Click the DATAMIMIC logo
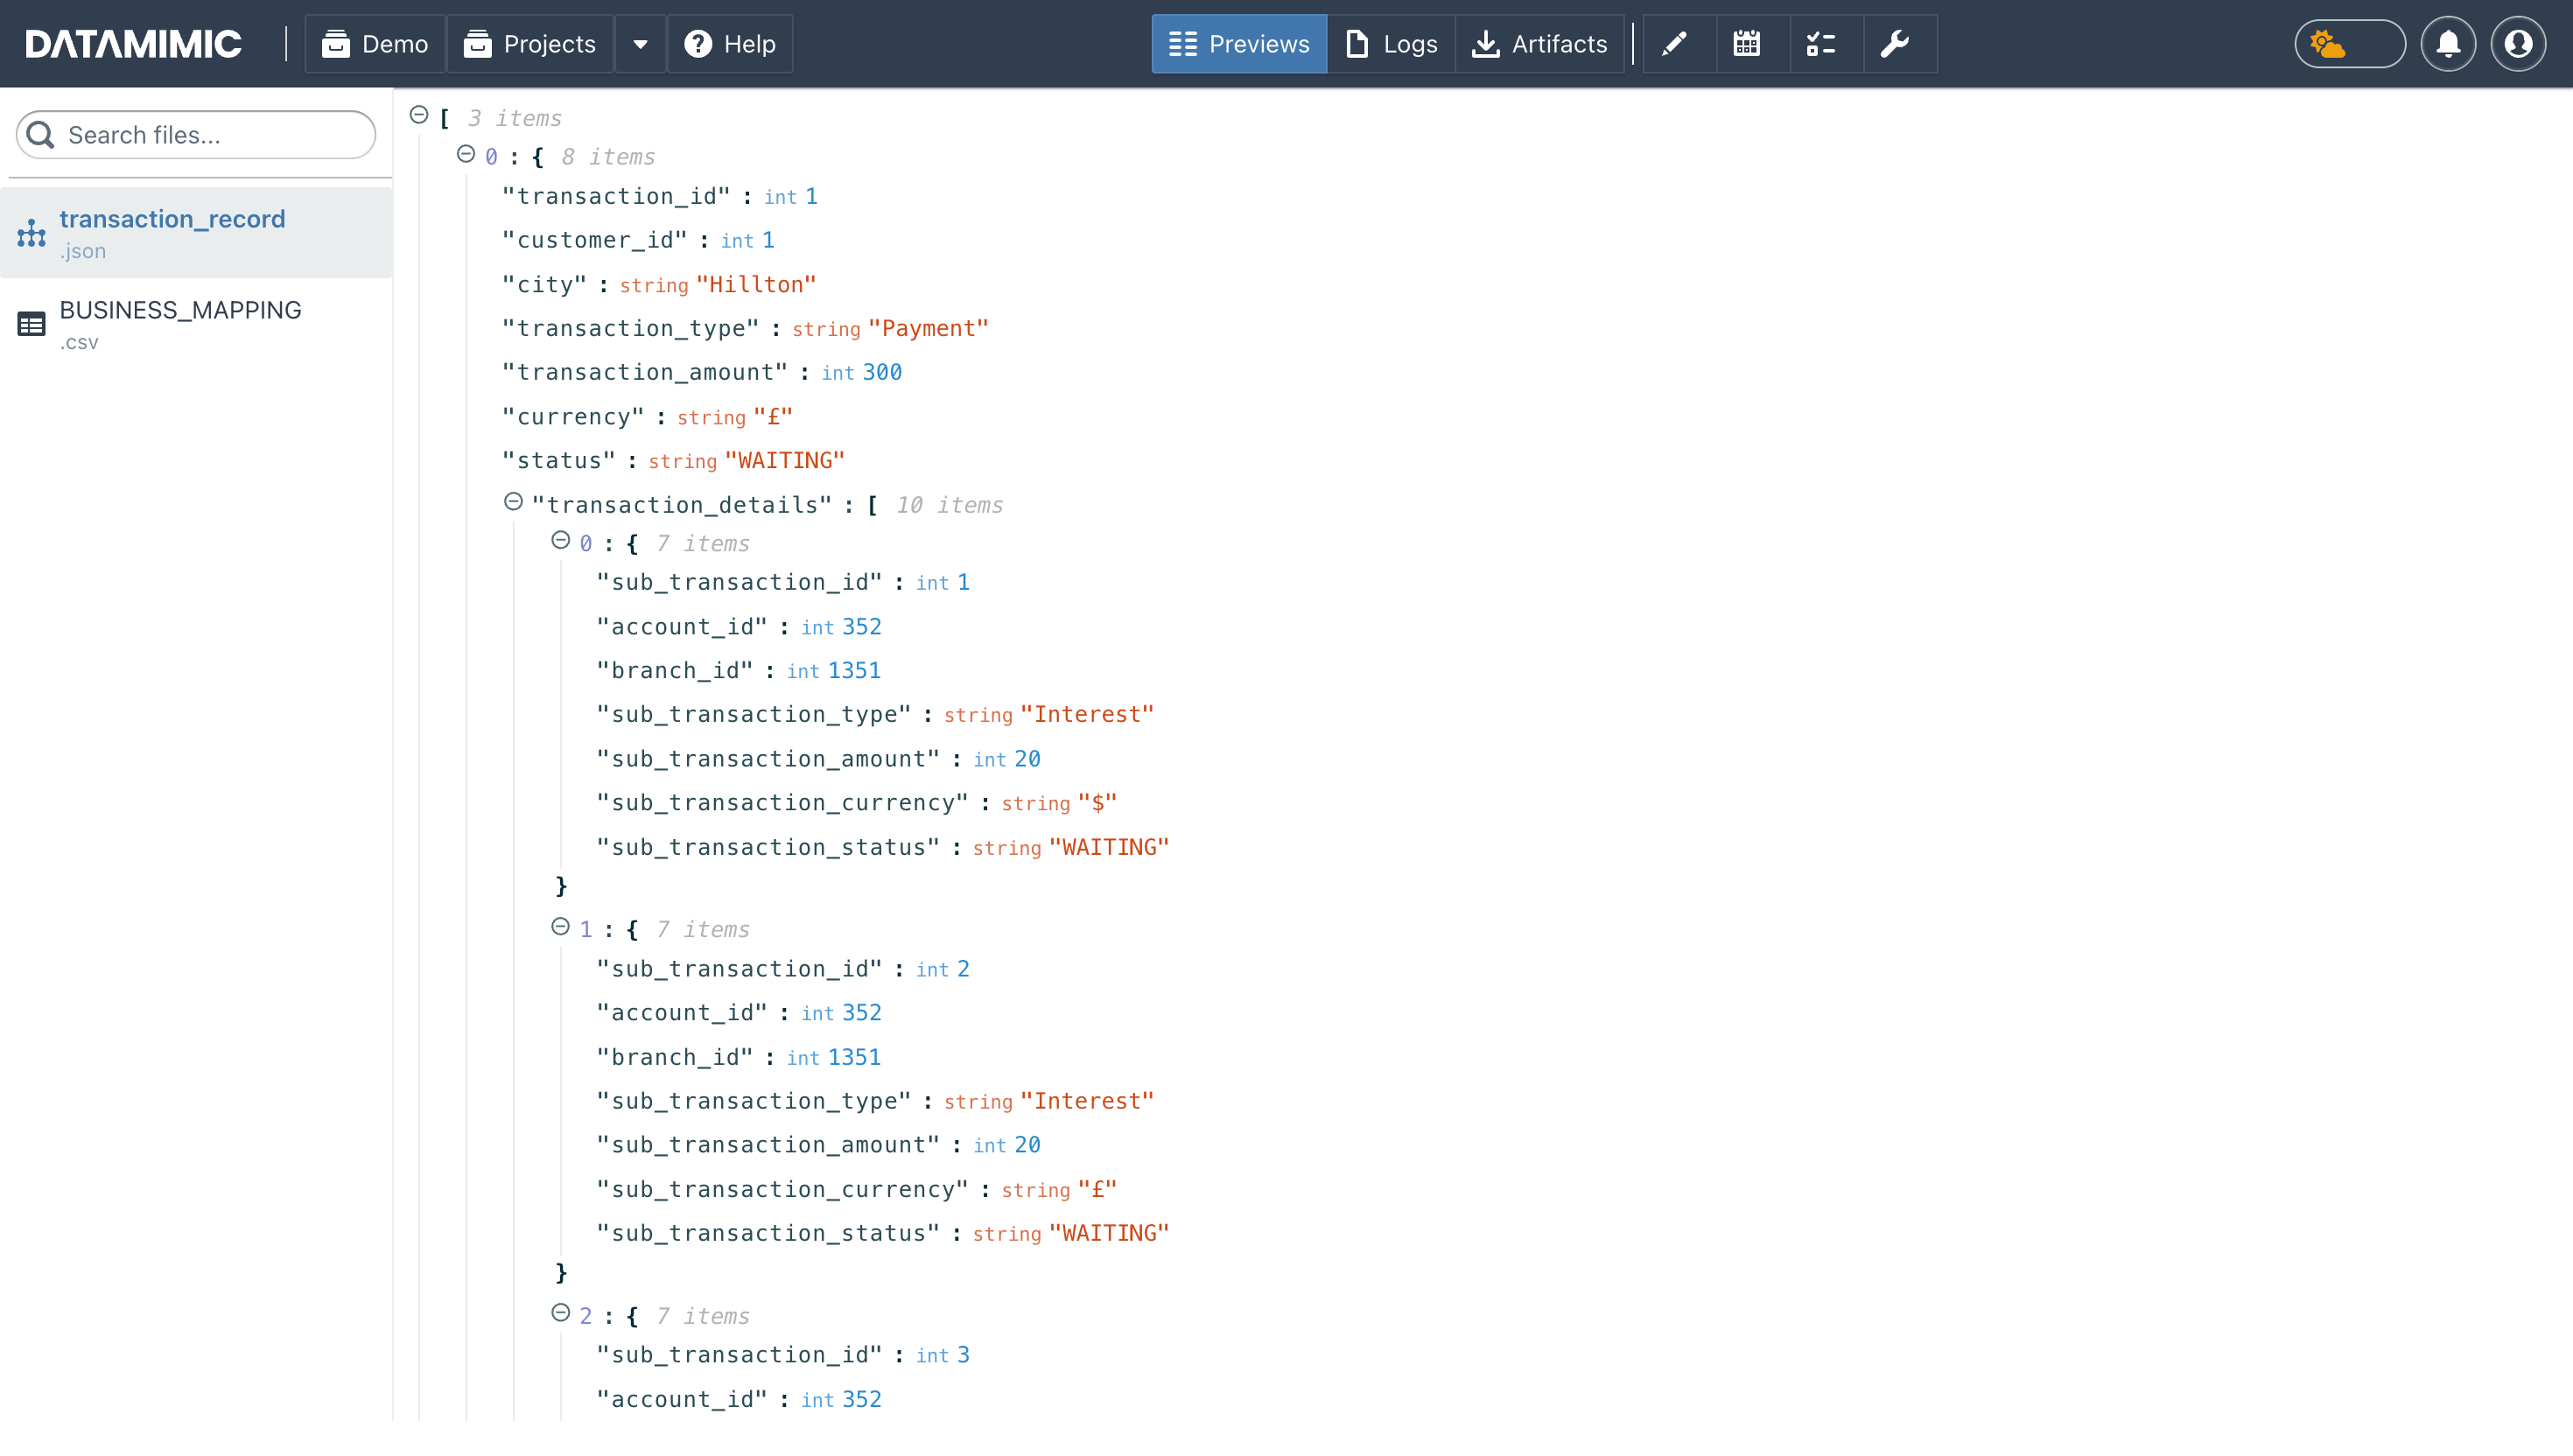This screenshot has height=1456, width=2573. 131,44
